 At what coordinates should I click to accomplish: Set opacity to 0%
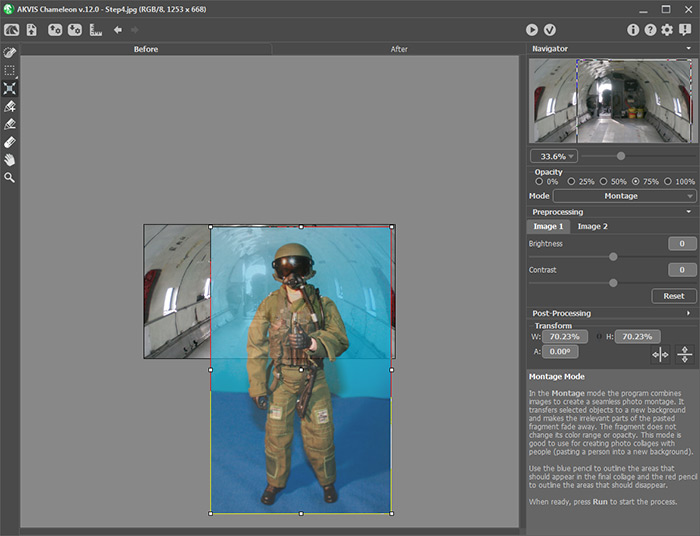(539, 181)
